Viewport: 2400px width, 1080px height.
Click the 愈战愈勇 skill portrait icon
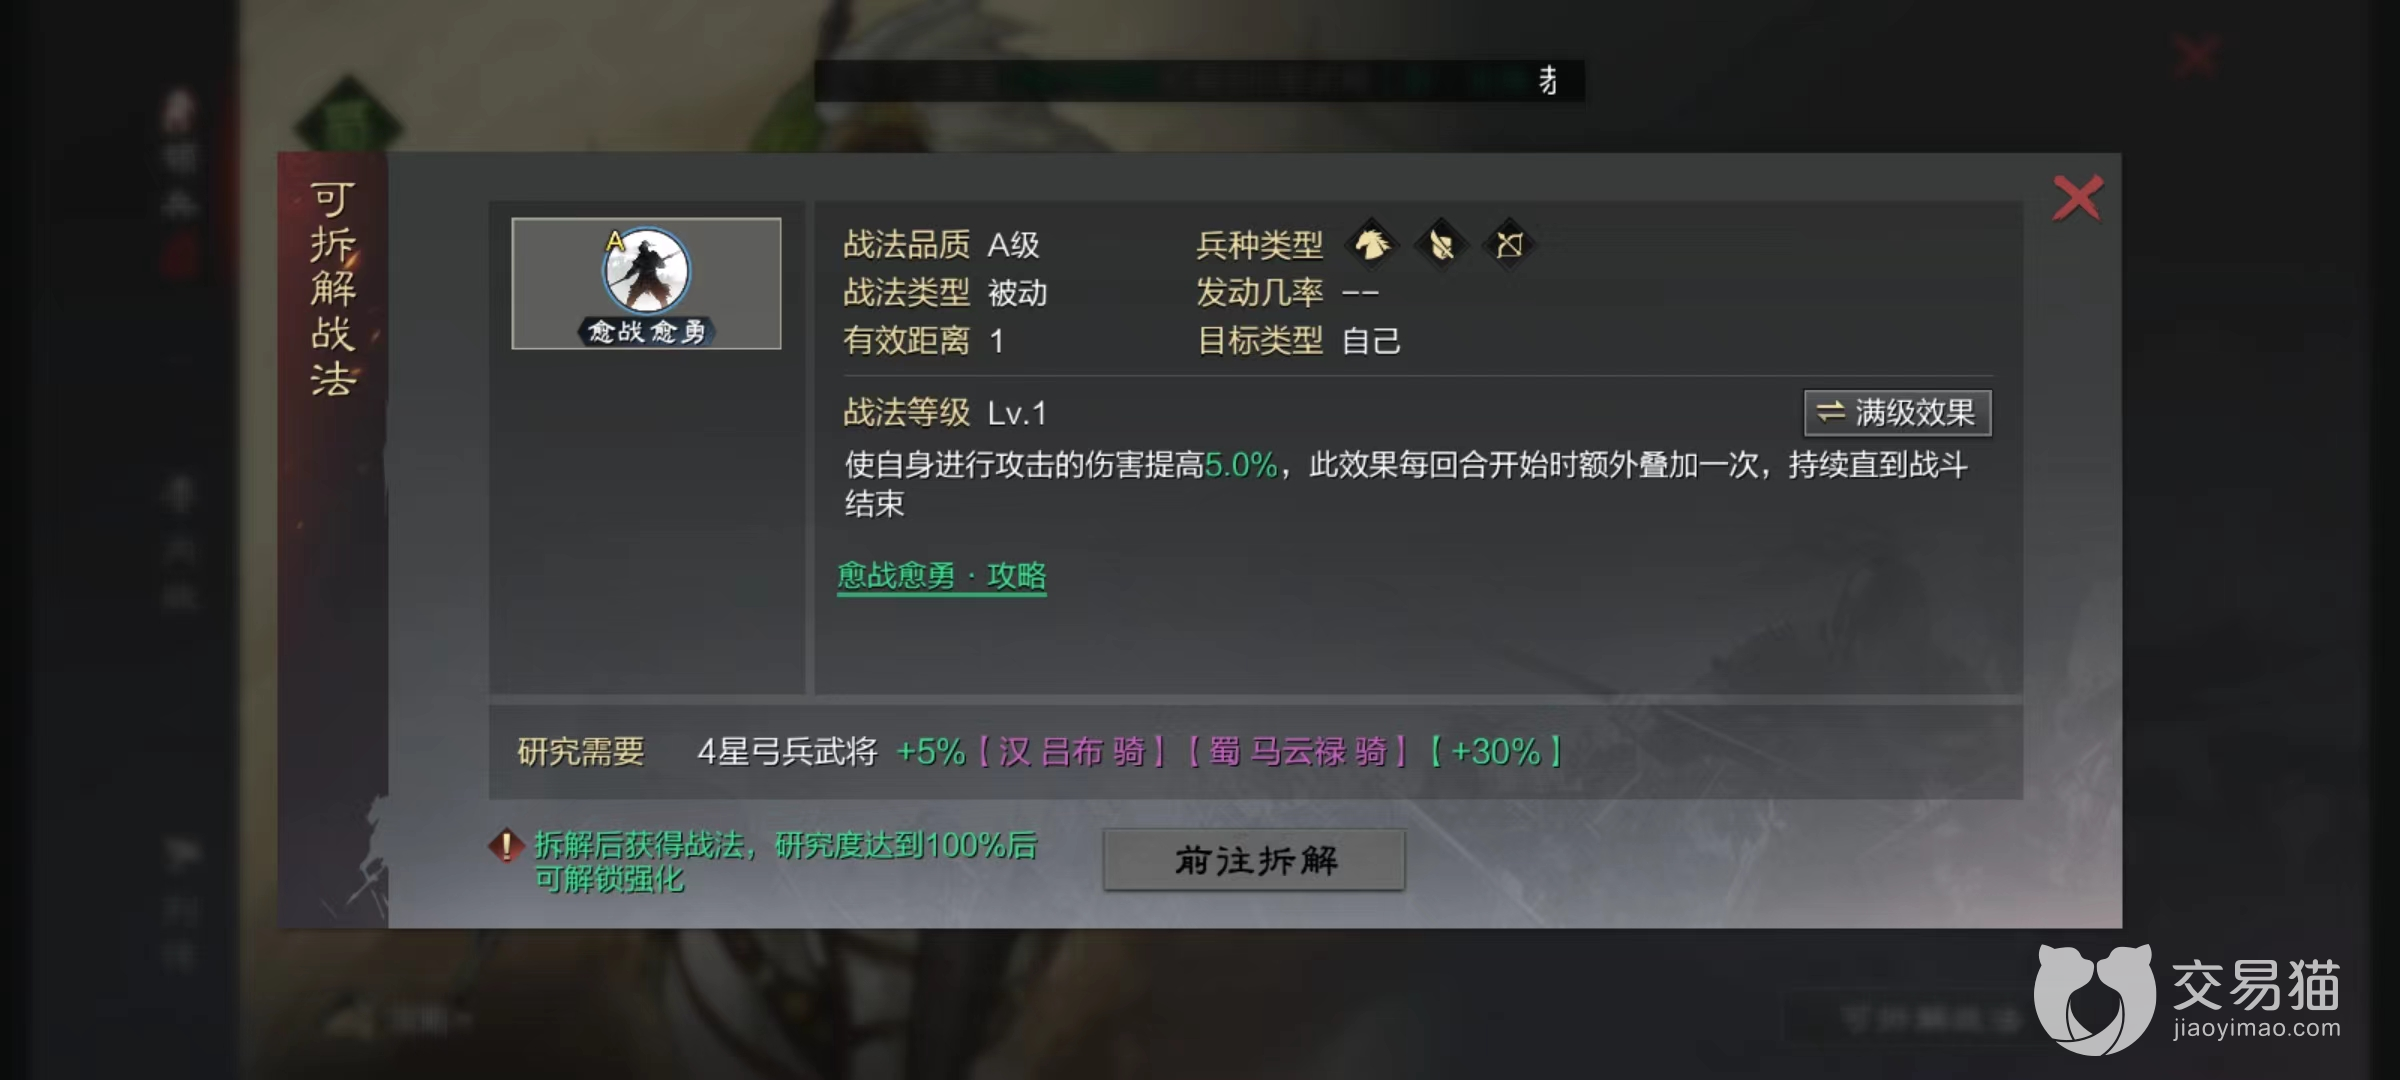coord(646,284)
